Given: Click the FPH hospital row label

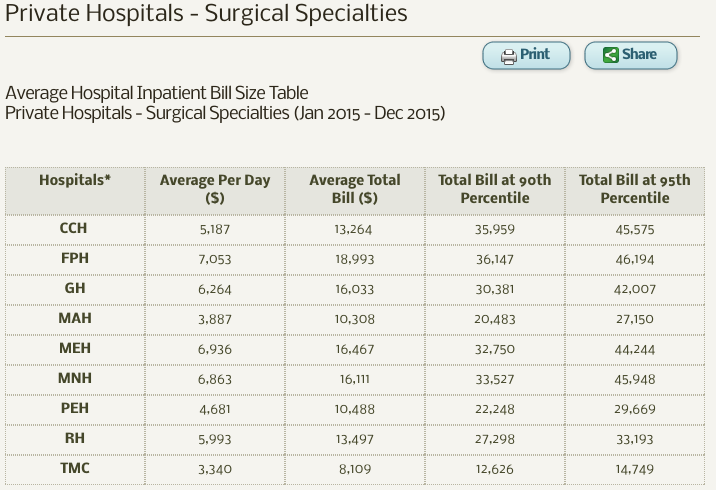Looking at the screenshot, I should pos(74,258).
